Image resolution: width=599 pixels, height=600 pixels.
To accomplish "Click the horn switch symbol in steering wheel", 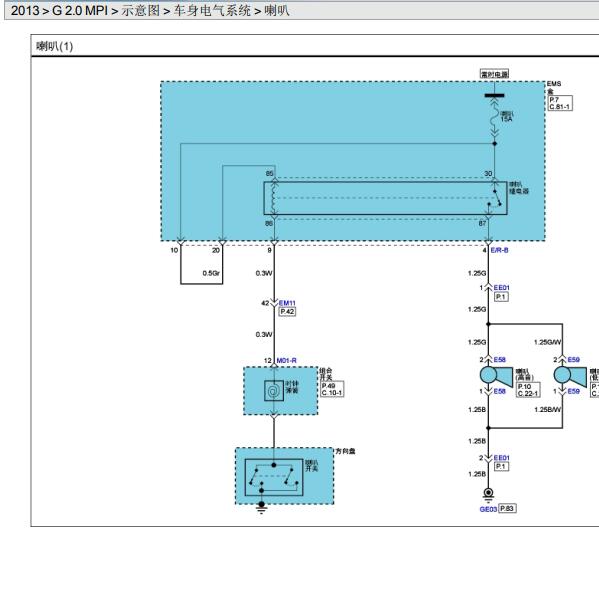I will pyautogui.click(x=274, y=477).
